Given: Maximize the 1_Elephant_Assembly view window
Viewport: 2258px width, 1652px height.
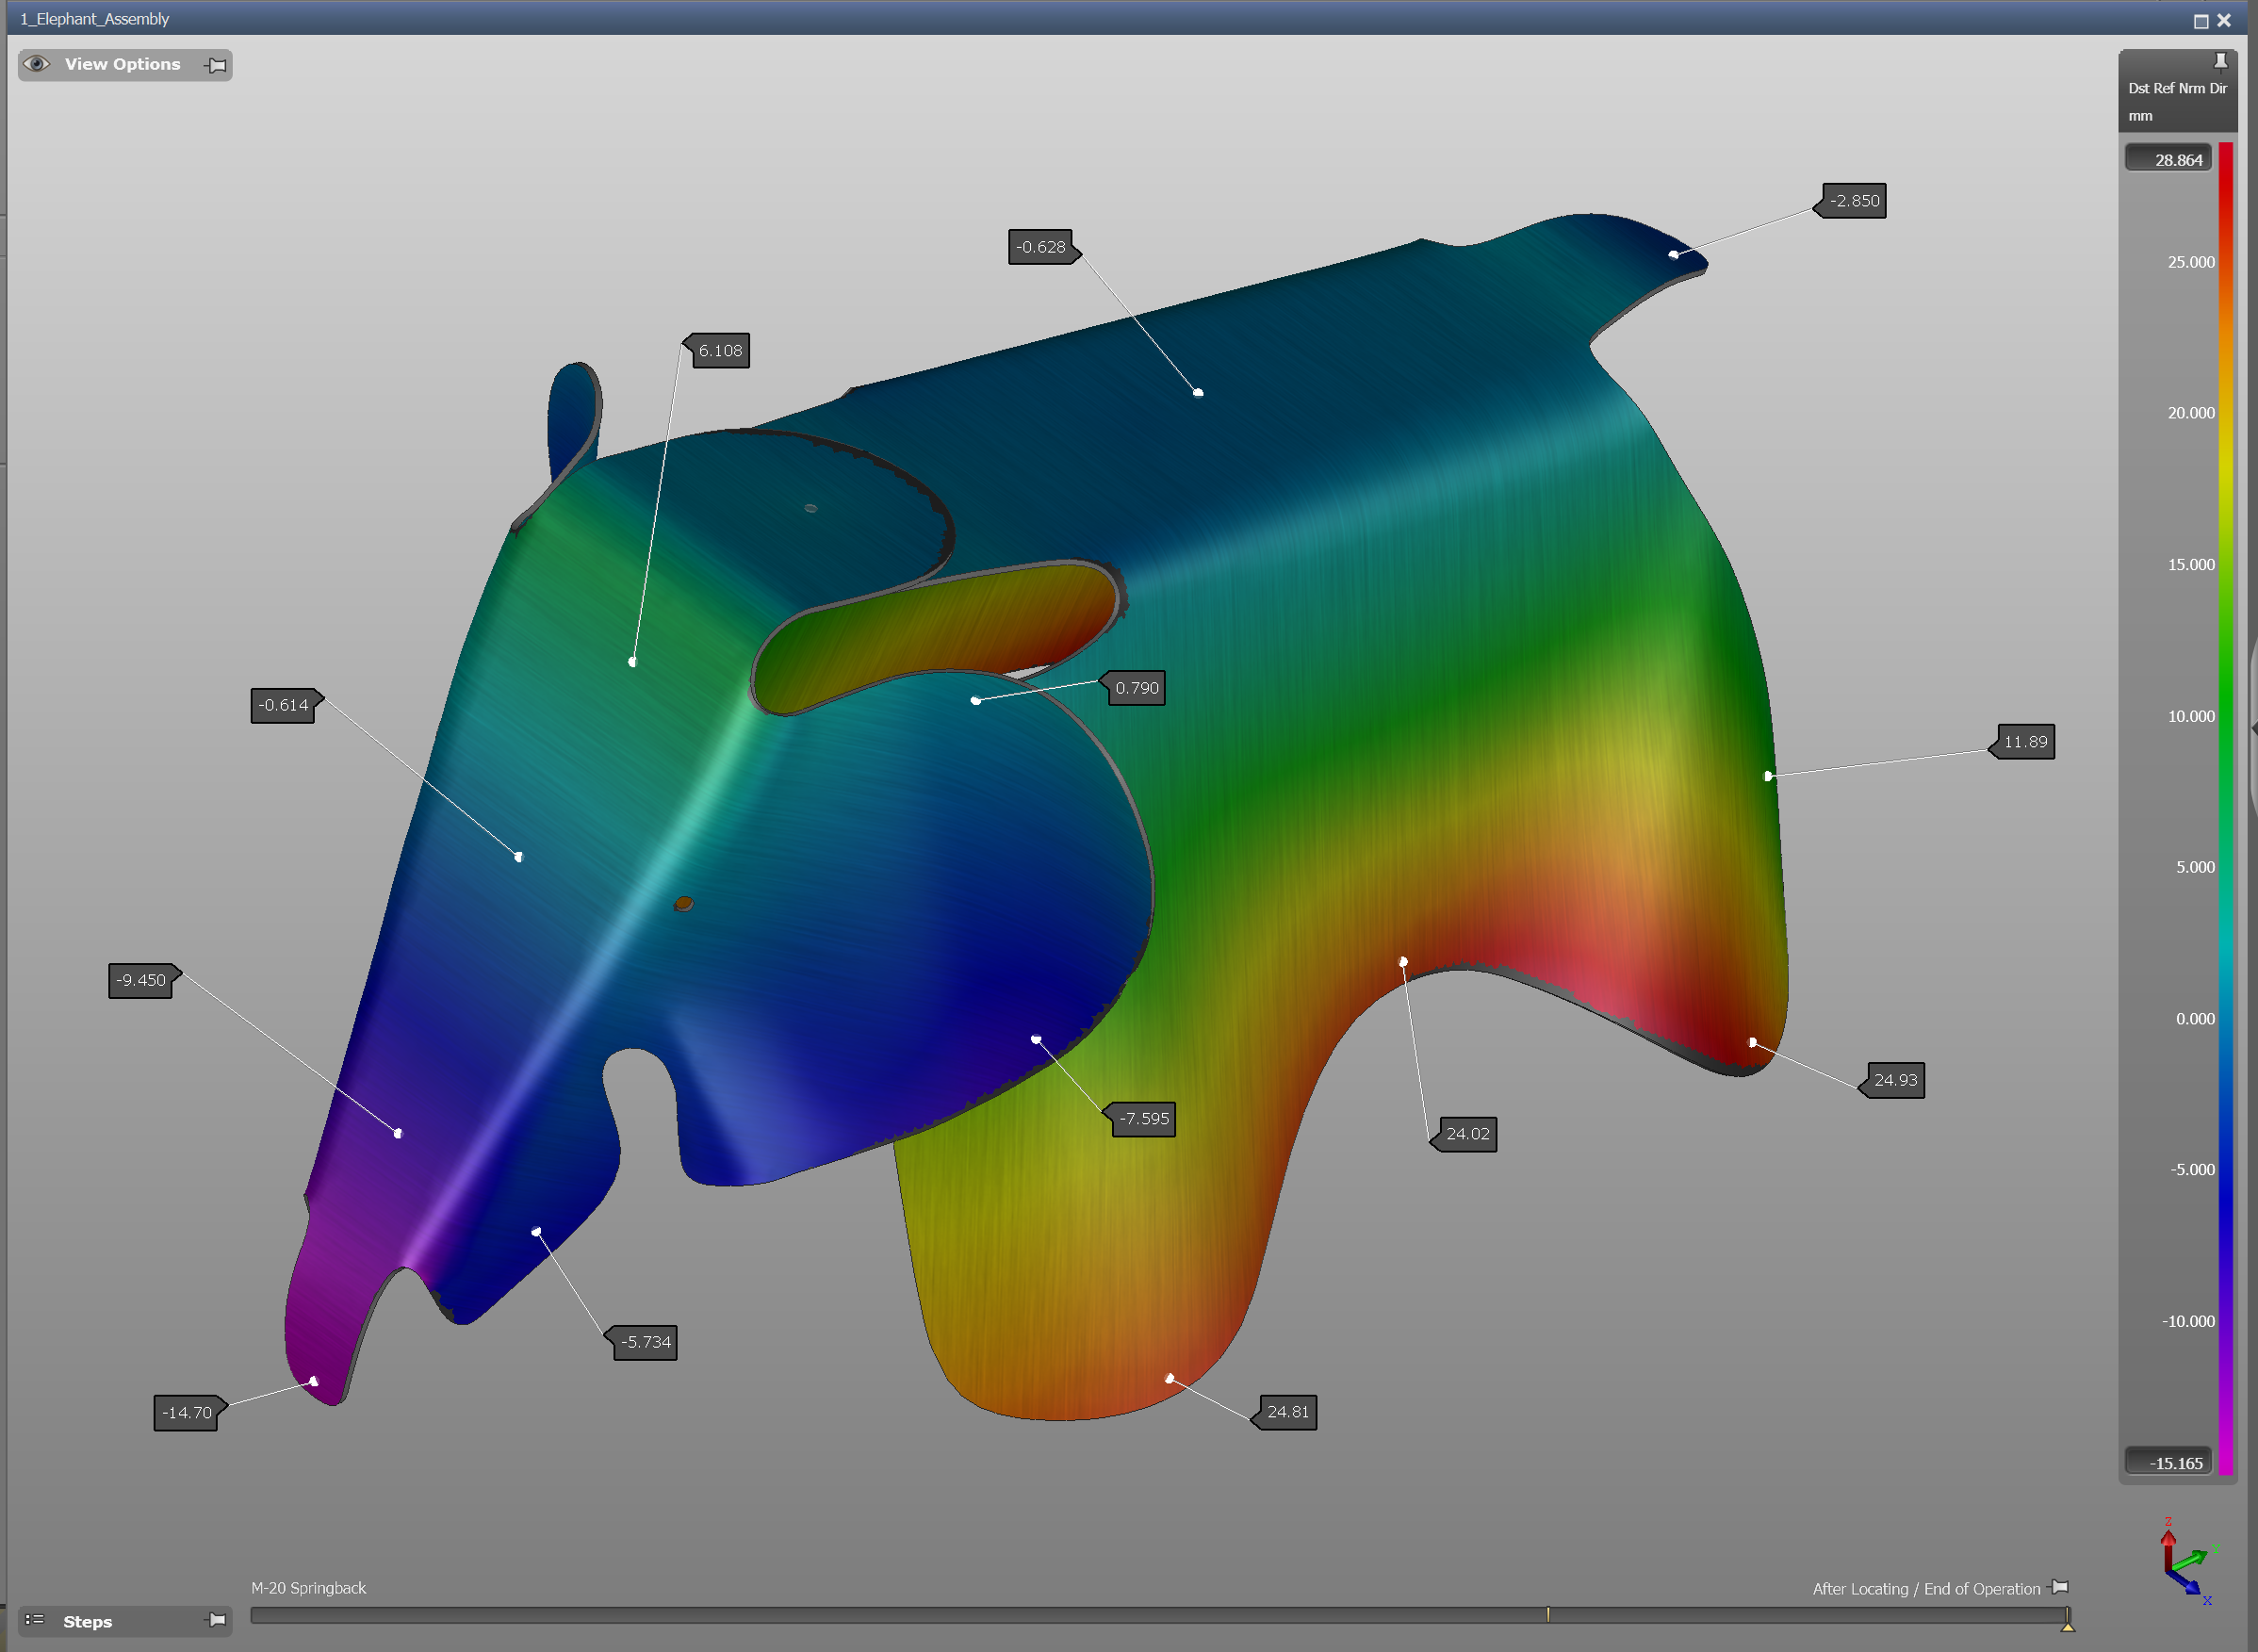Looking at the screenshot, I should (2201, 20).
